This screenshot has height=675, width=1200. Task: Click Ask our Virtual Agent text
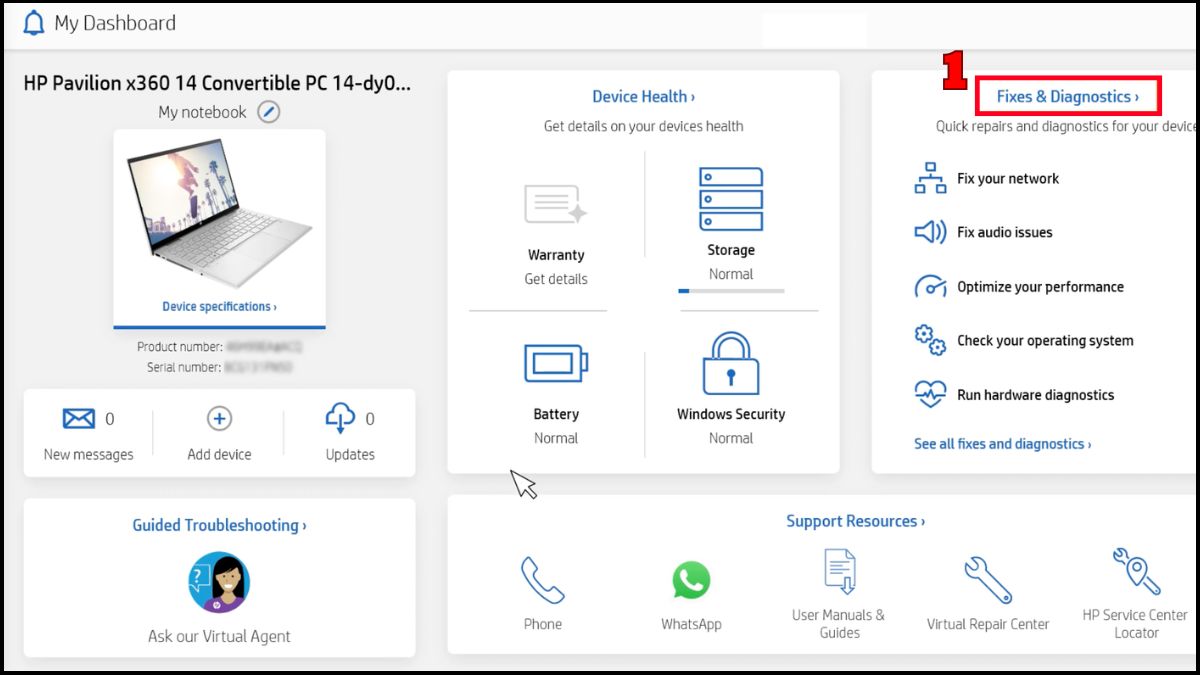point(219,636)
